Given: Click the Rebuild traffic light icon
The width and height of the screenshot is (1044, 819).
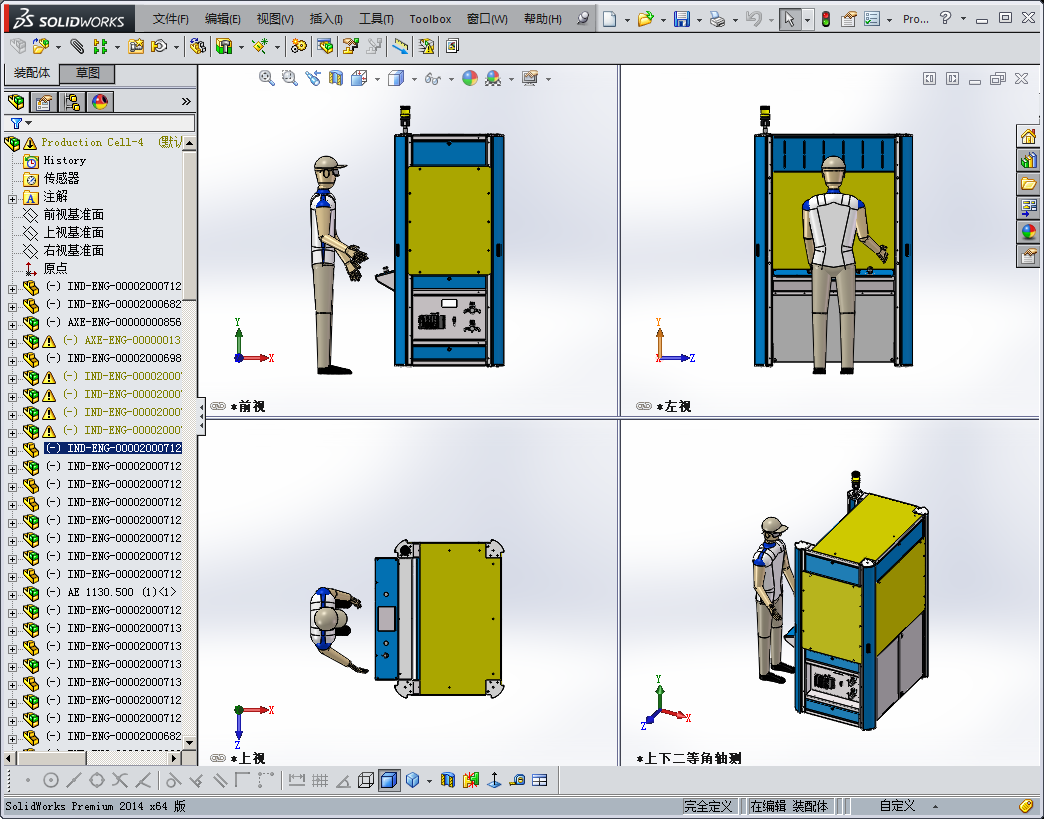Looking at the screenshot, I should pos(825,19).
